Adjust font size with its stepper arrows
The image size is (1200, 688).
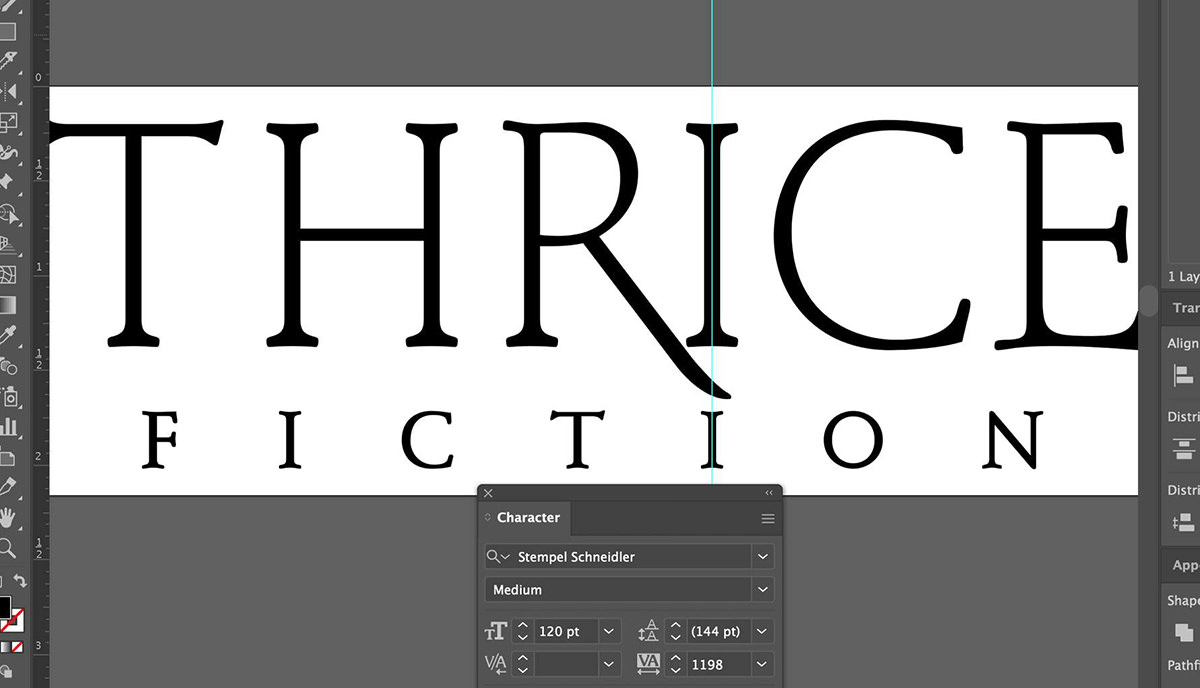pos(523,632)
